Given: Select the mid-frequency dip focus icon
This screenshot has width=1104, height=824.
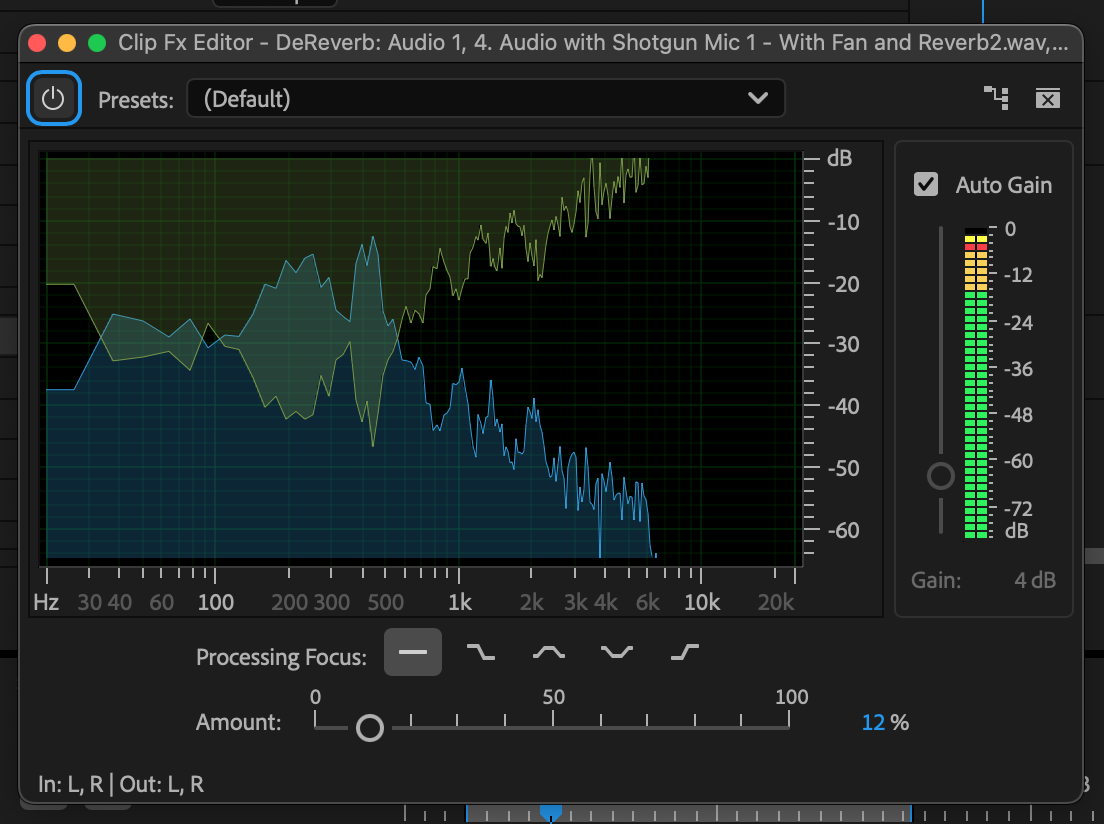Looking at the screenshot, I should click(617, 652).
